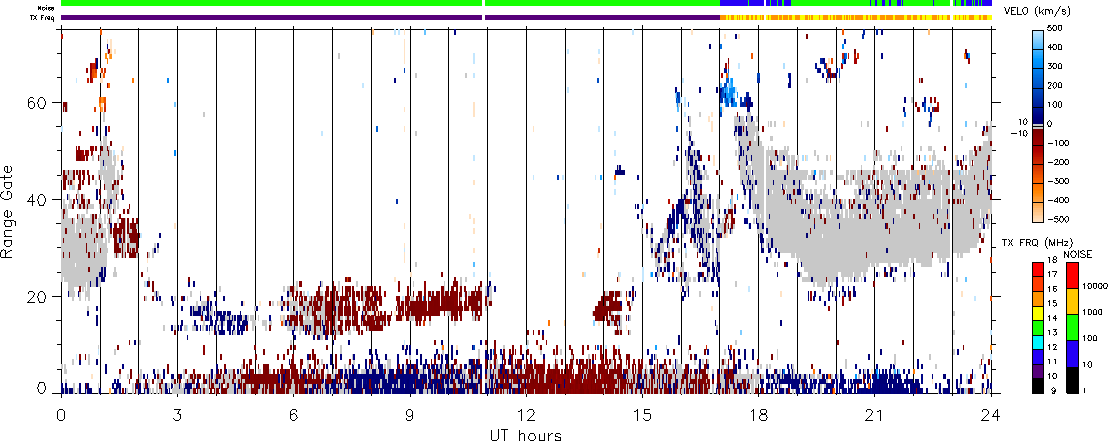The image size is (1108, 441).
Task: Click x-axis tick label "6"
Action: pos(293,416)
